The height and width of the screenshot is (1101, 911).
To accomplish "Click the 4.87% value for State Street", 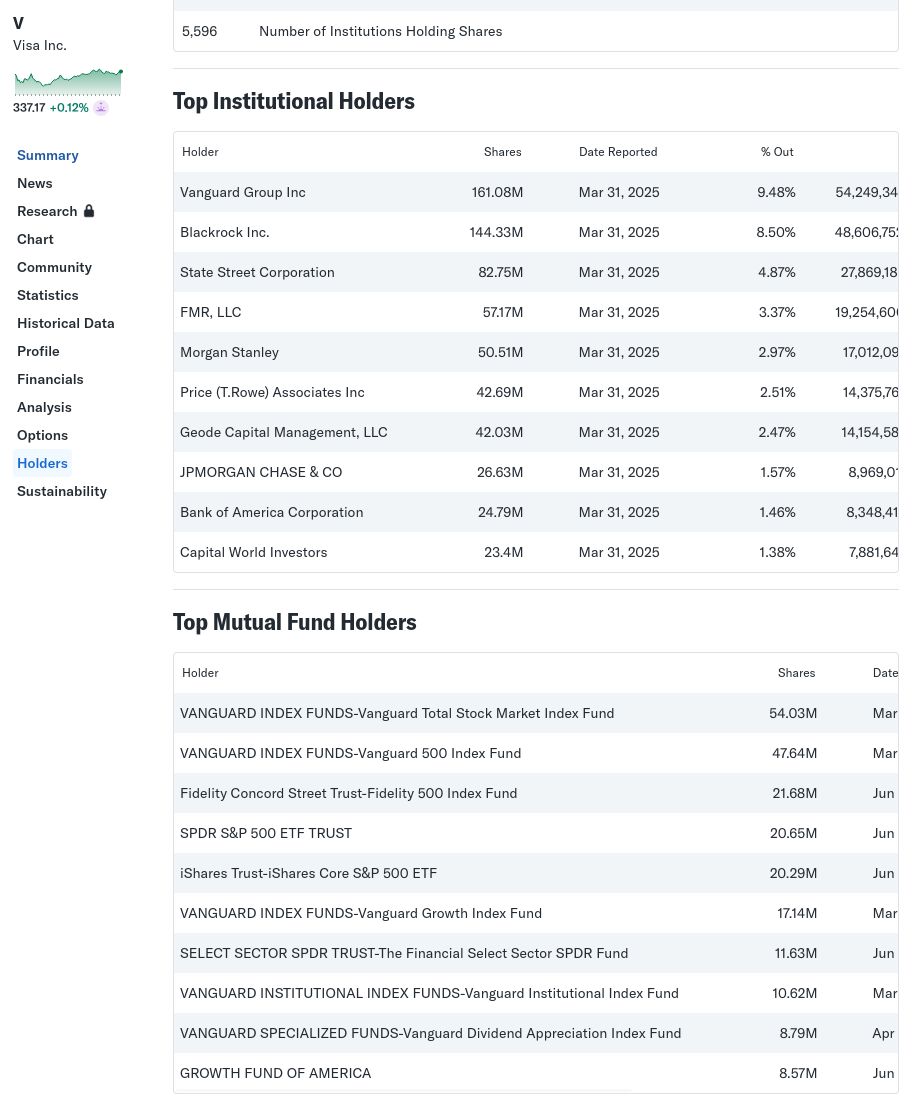I will (x=777, y=272).
